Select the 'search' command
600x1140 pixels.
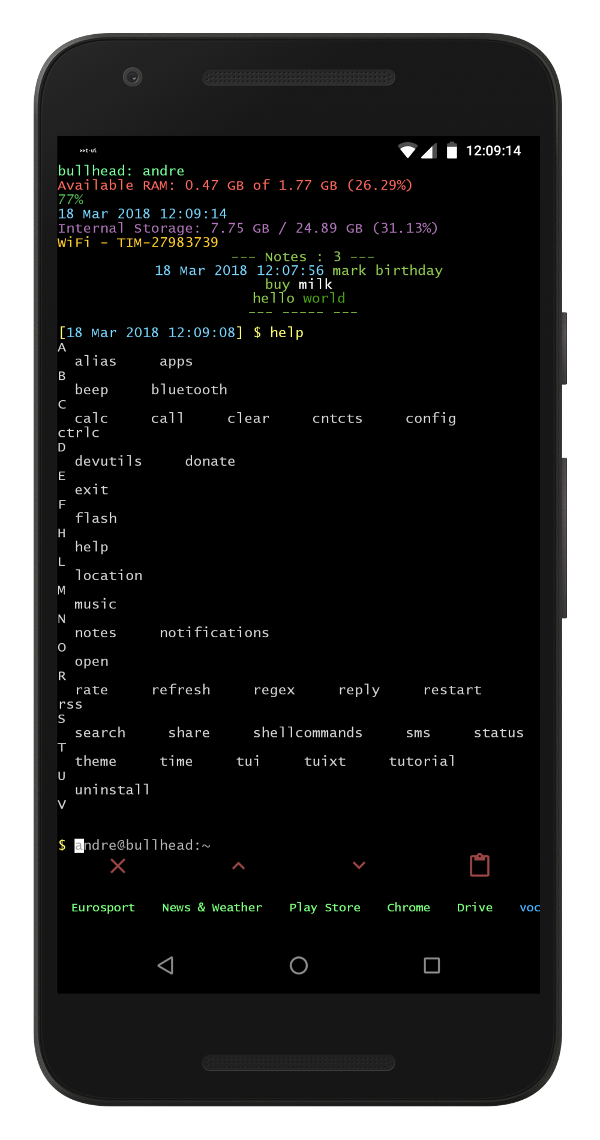[100, 733]
